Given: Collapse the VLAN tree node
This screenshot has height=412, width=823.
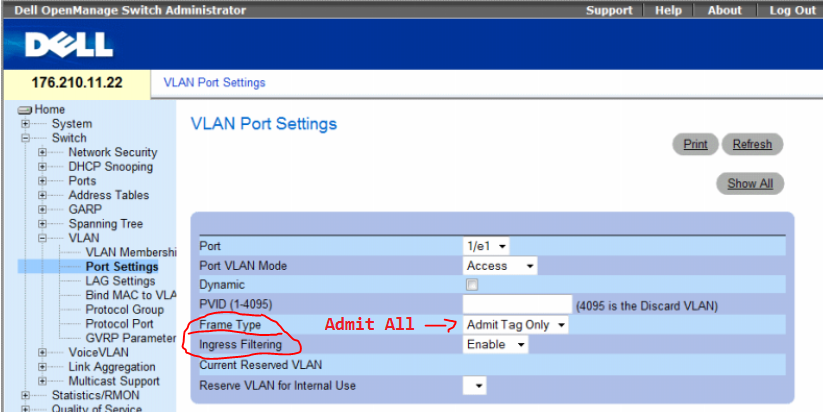Looking at the screenshot, I should pos(42,238).
